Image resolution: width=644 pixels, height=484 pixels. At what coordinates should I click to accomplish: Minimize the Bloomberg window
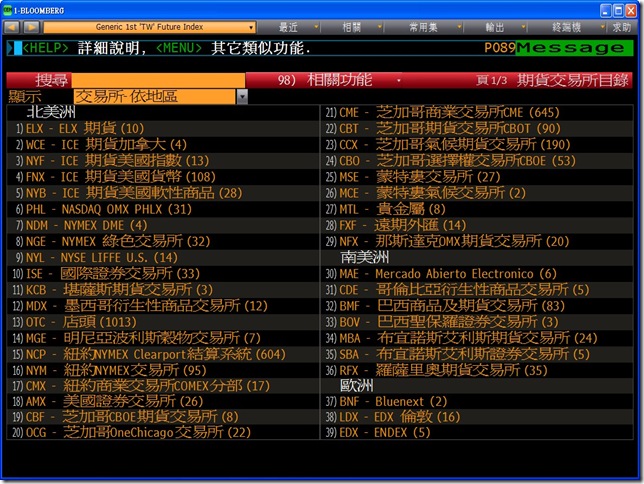(x=606, y=10)
